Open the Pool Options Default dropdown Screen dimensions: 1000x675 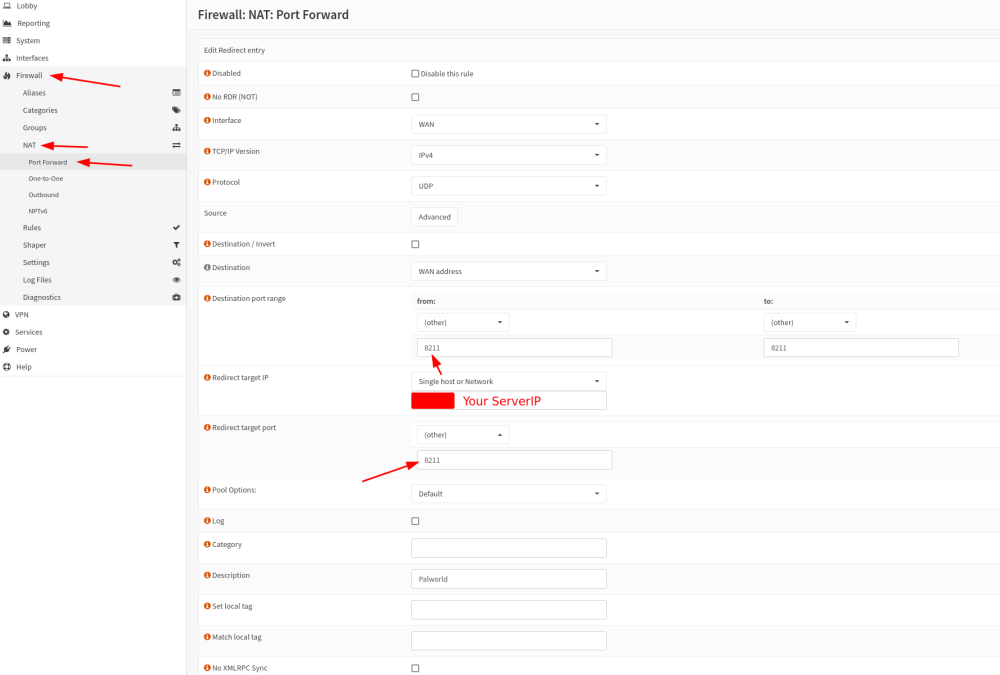508,494
